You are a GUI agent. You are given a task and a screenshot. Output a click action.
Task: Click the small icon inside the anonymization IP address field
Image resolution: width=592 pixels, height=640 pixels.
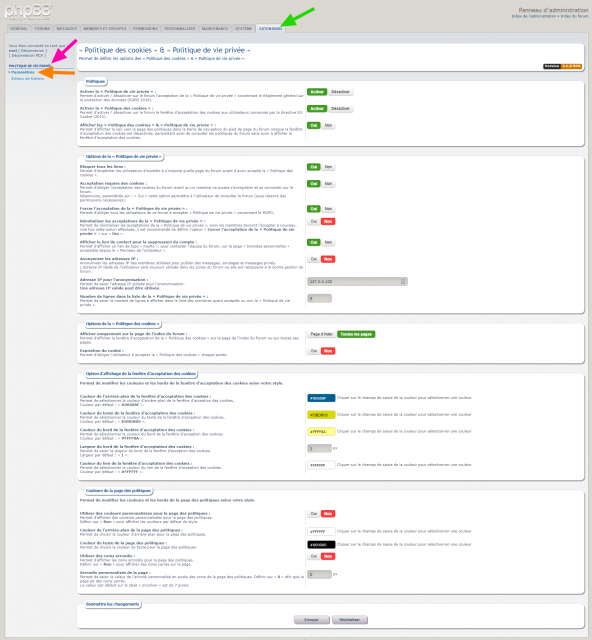[403, 282]
